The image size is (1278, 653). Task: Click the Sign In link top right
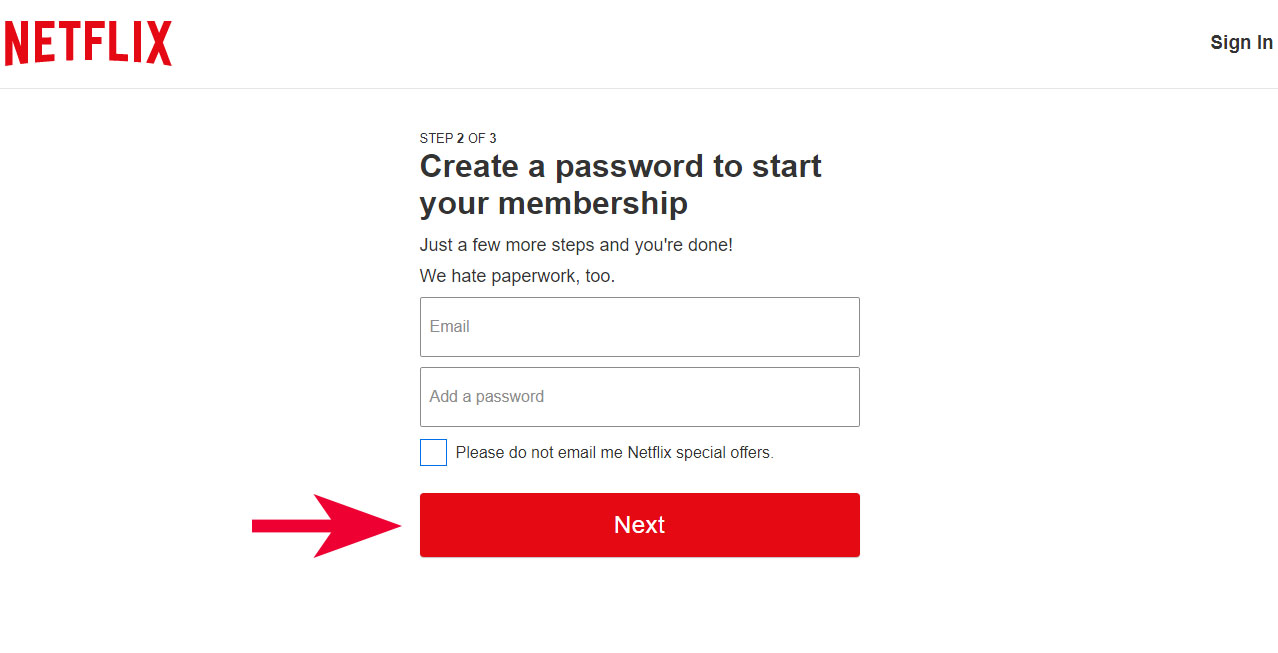click(1240, 42)
